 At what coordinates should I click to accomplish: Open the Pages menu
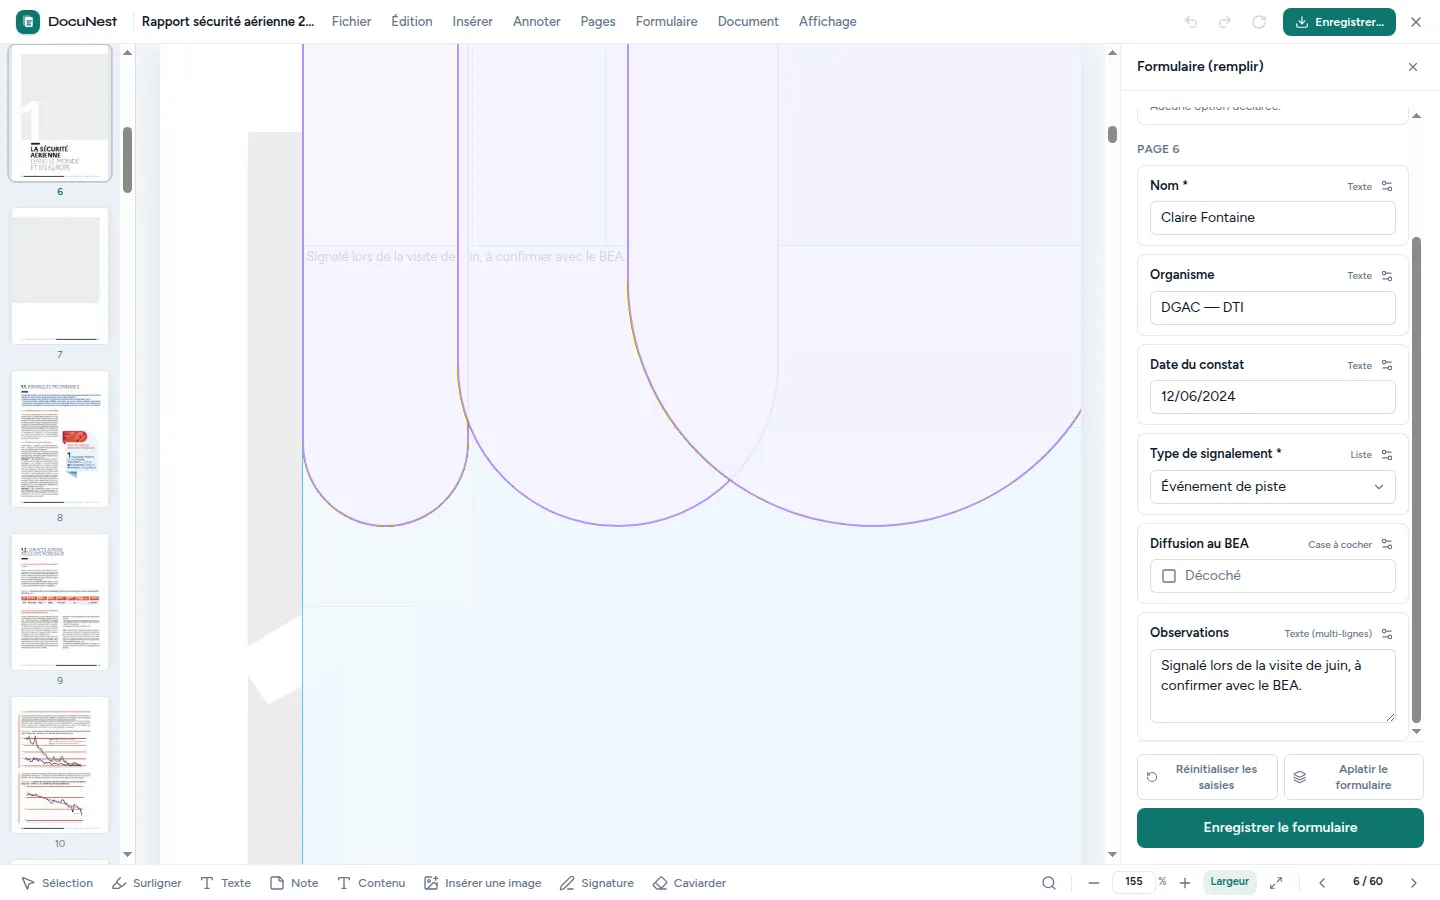point(598,22)
